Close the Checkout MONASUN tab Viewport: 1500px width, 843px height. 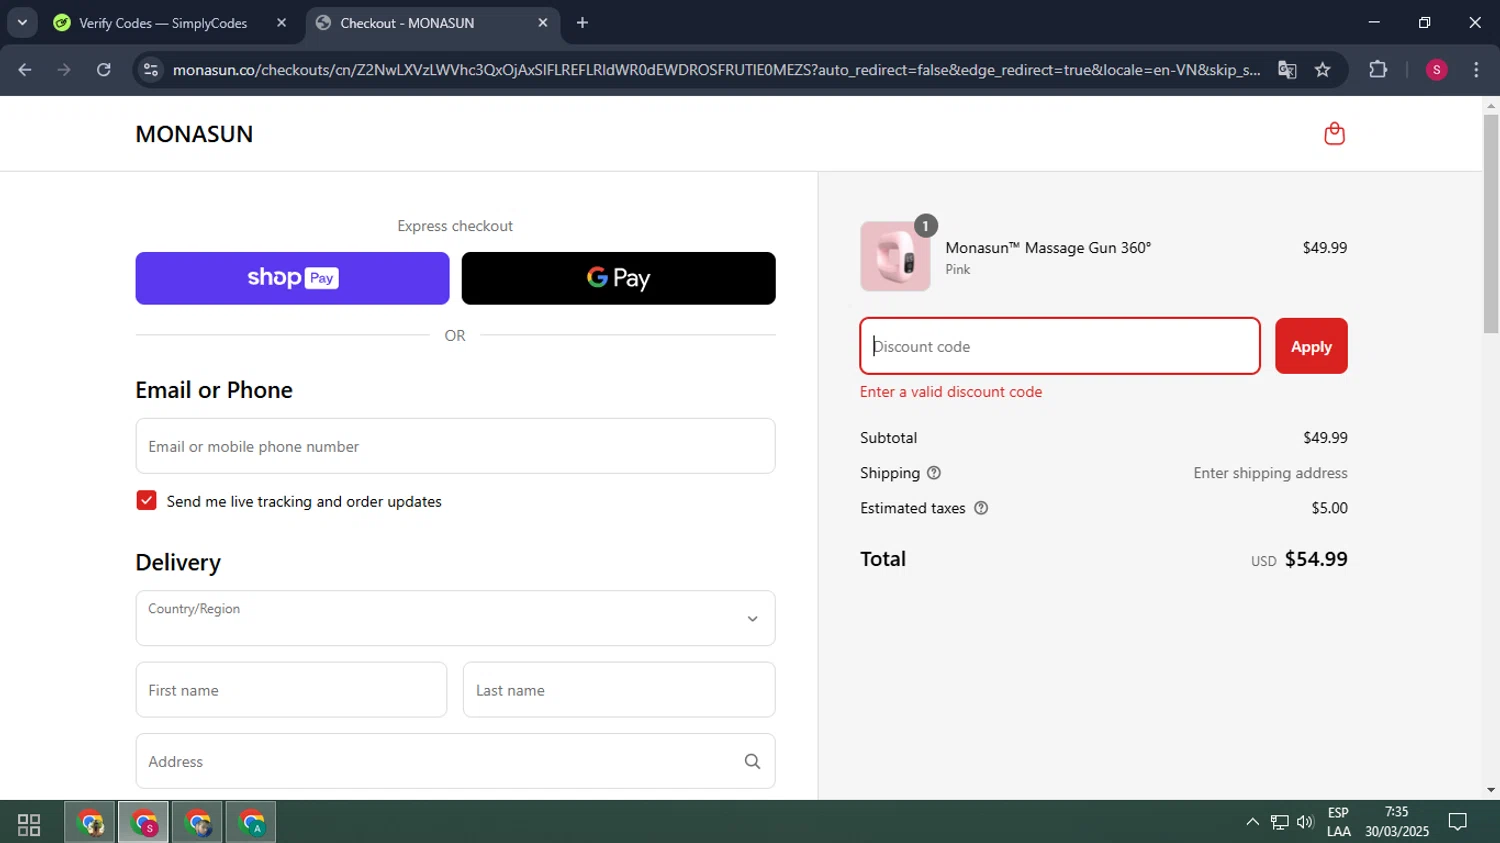click(543, 23)
